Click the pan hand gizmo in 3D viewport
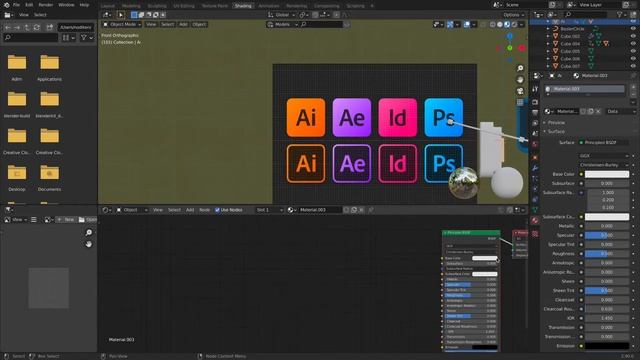 (x=520, y=80)
